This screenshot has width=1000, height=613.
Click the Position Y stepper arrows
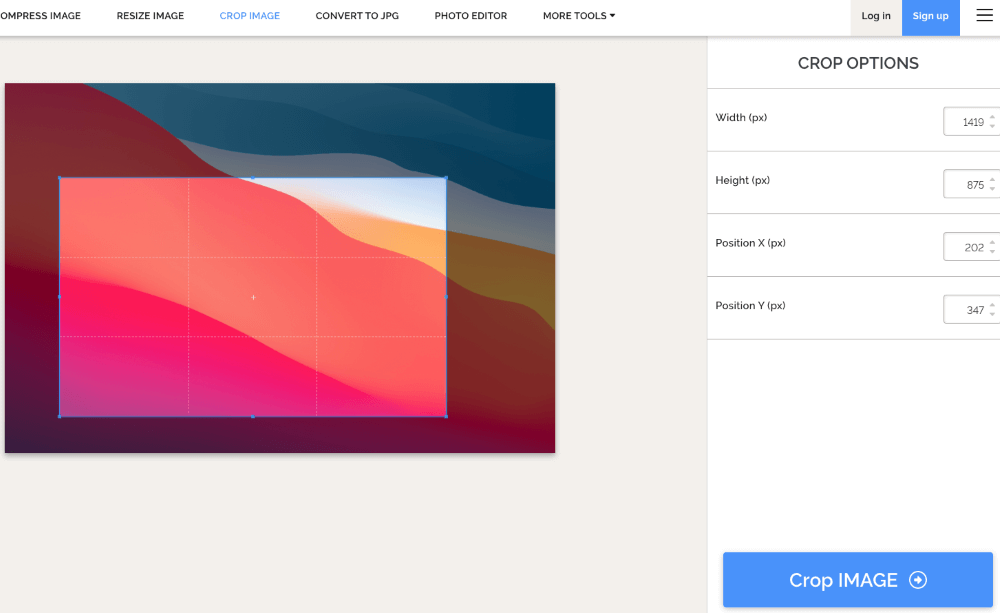992,309
